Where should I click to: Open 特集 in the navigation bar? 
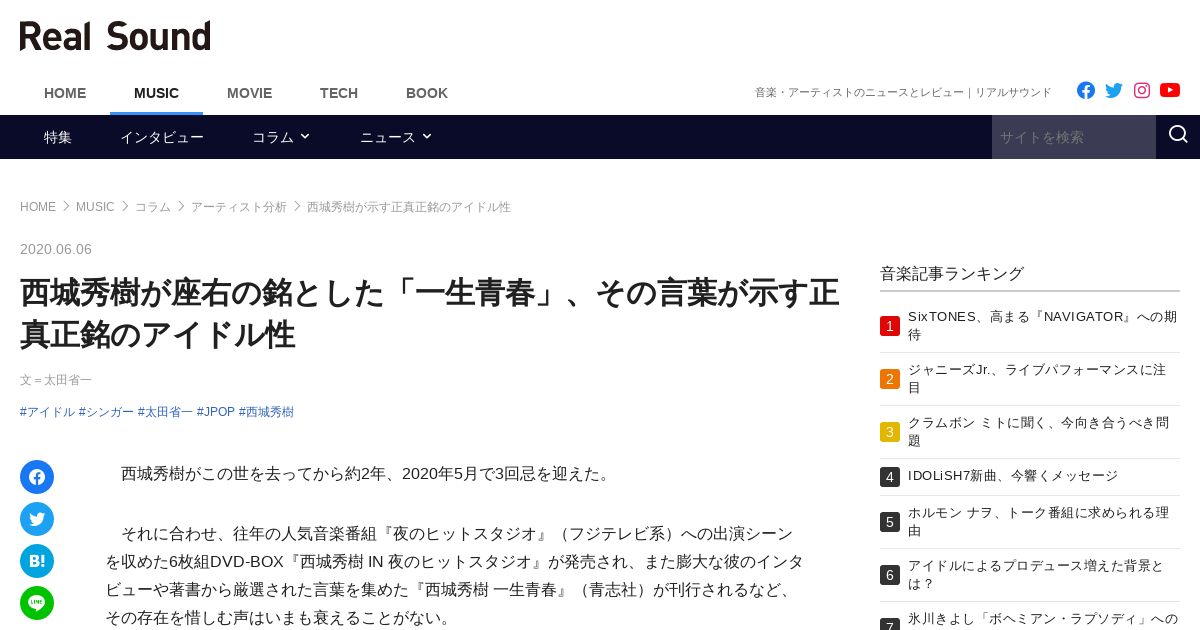58,137
